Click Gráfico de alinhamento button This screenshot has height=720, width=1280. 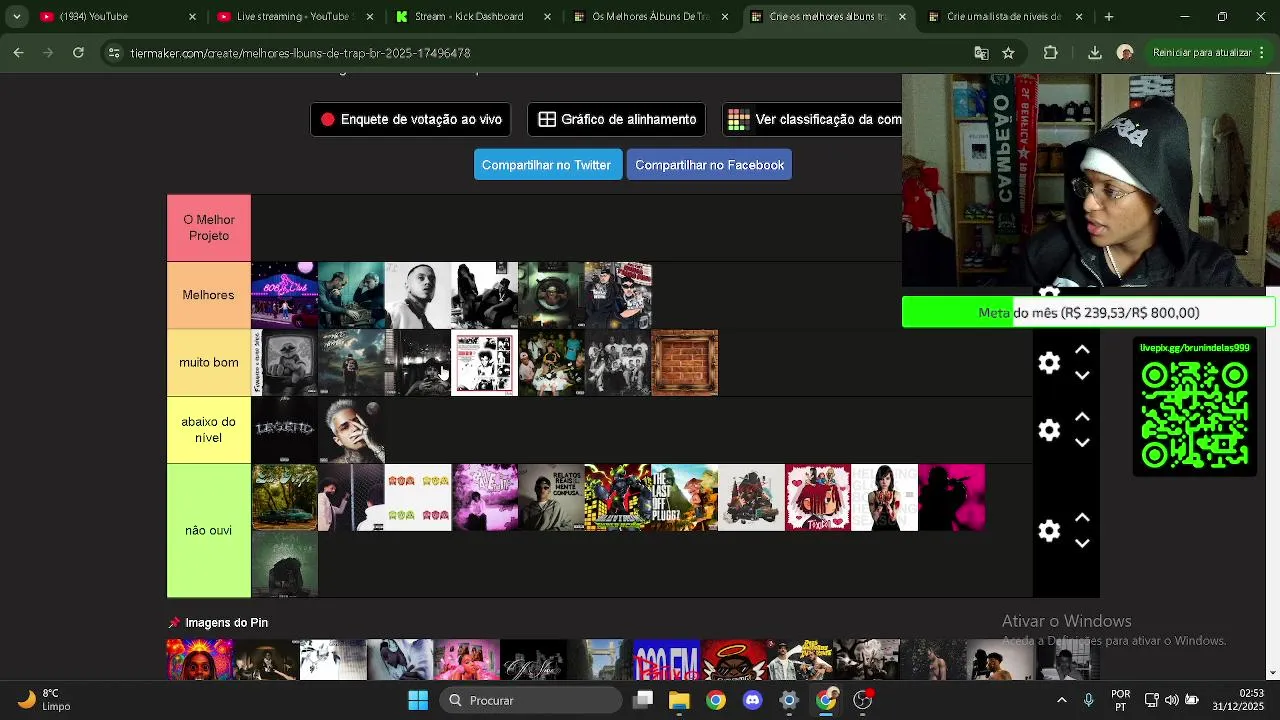coord(616,119)
